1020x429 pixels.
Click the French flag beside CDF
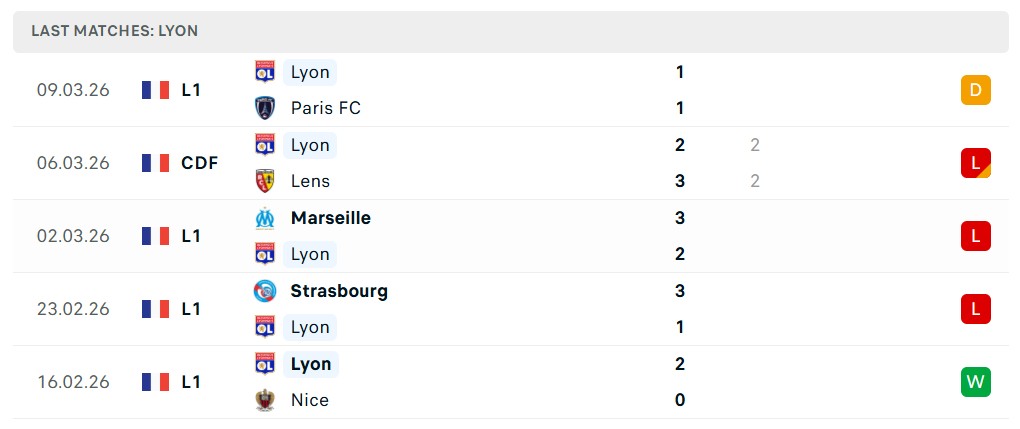[155, 163]
